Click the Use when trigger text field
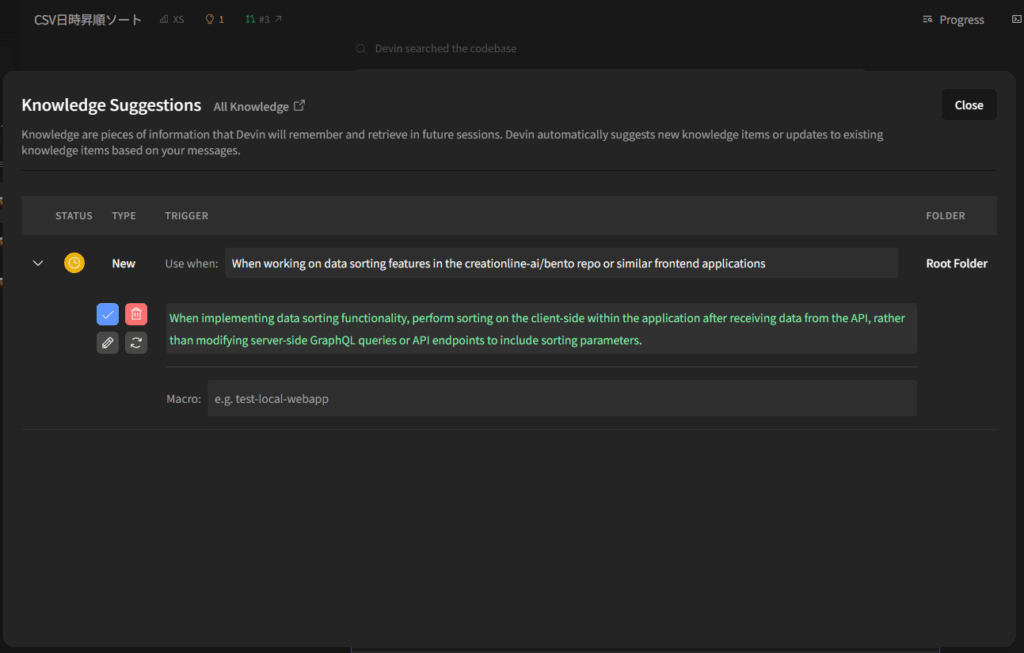The width and height of the screenshot is (1024, 653). [560, 263]
